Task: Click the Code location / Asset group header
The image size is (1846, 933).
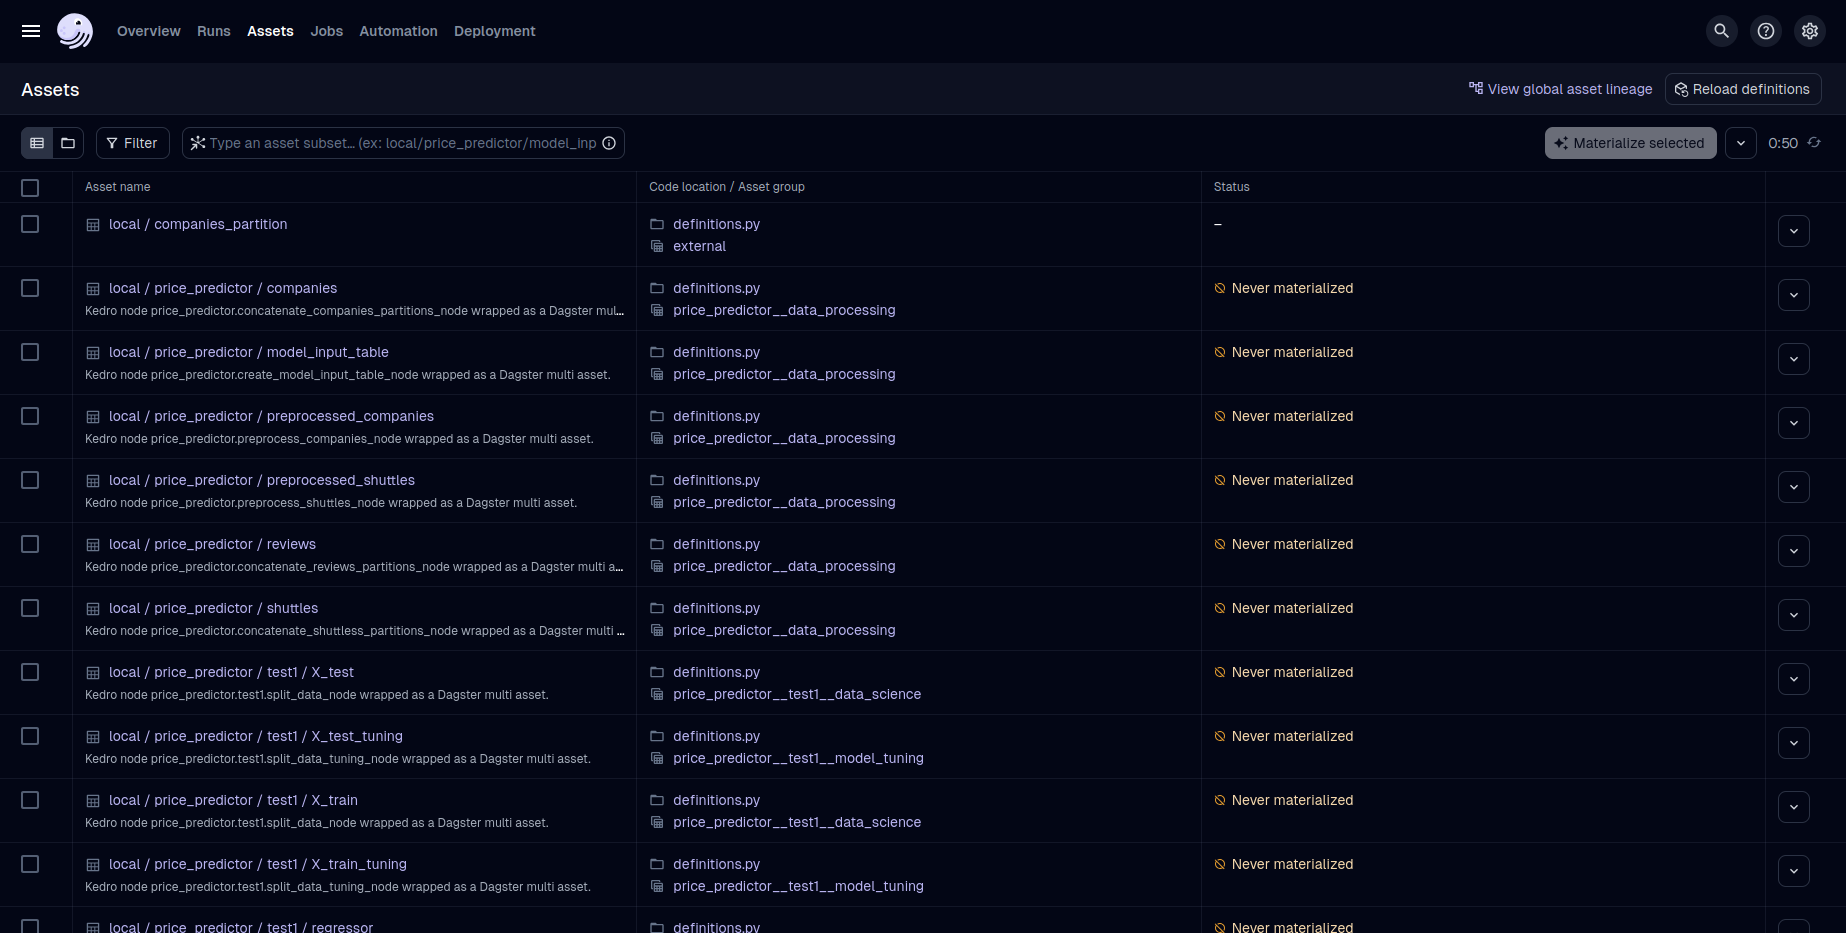Action: click(727, 187)
